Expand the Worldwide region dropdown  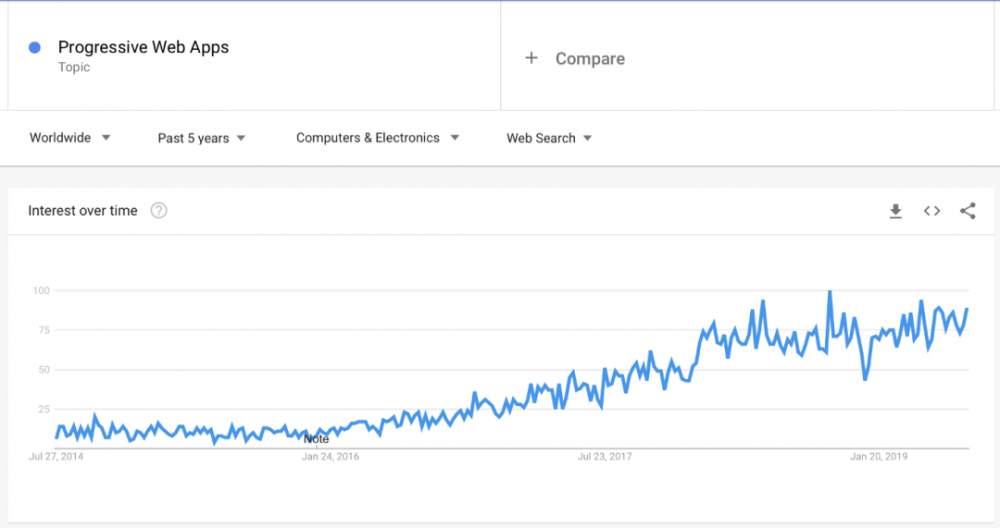(x=70, y=138)
